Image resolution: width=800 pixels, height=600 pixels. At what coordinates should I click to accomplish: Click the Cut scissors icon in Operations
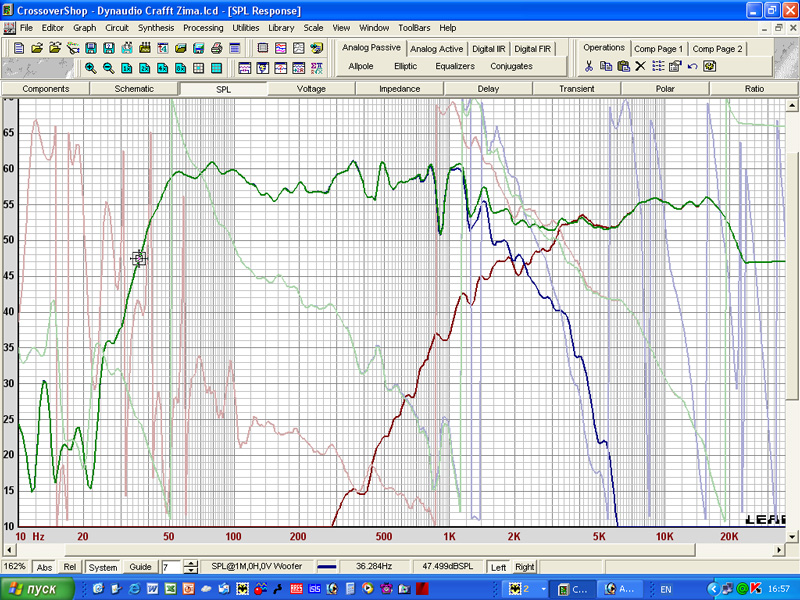point(588,66)
